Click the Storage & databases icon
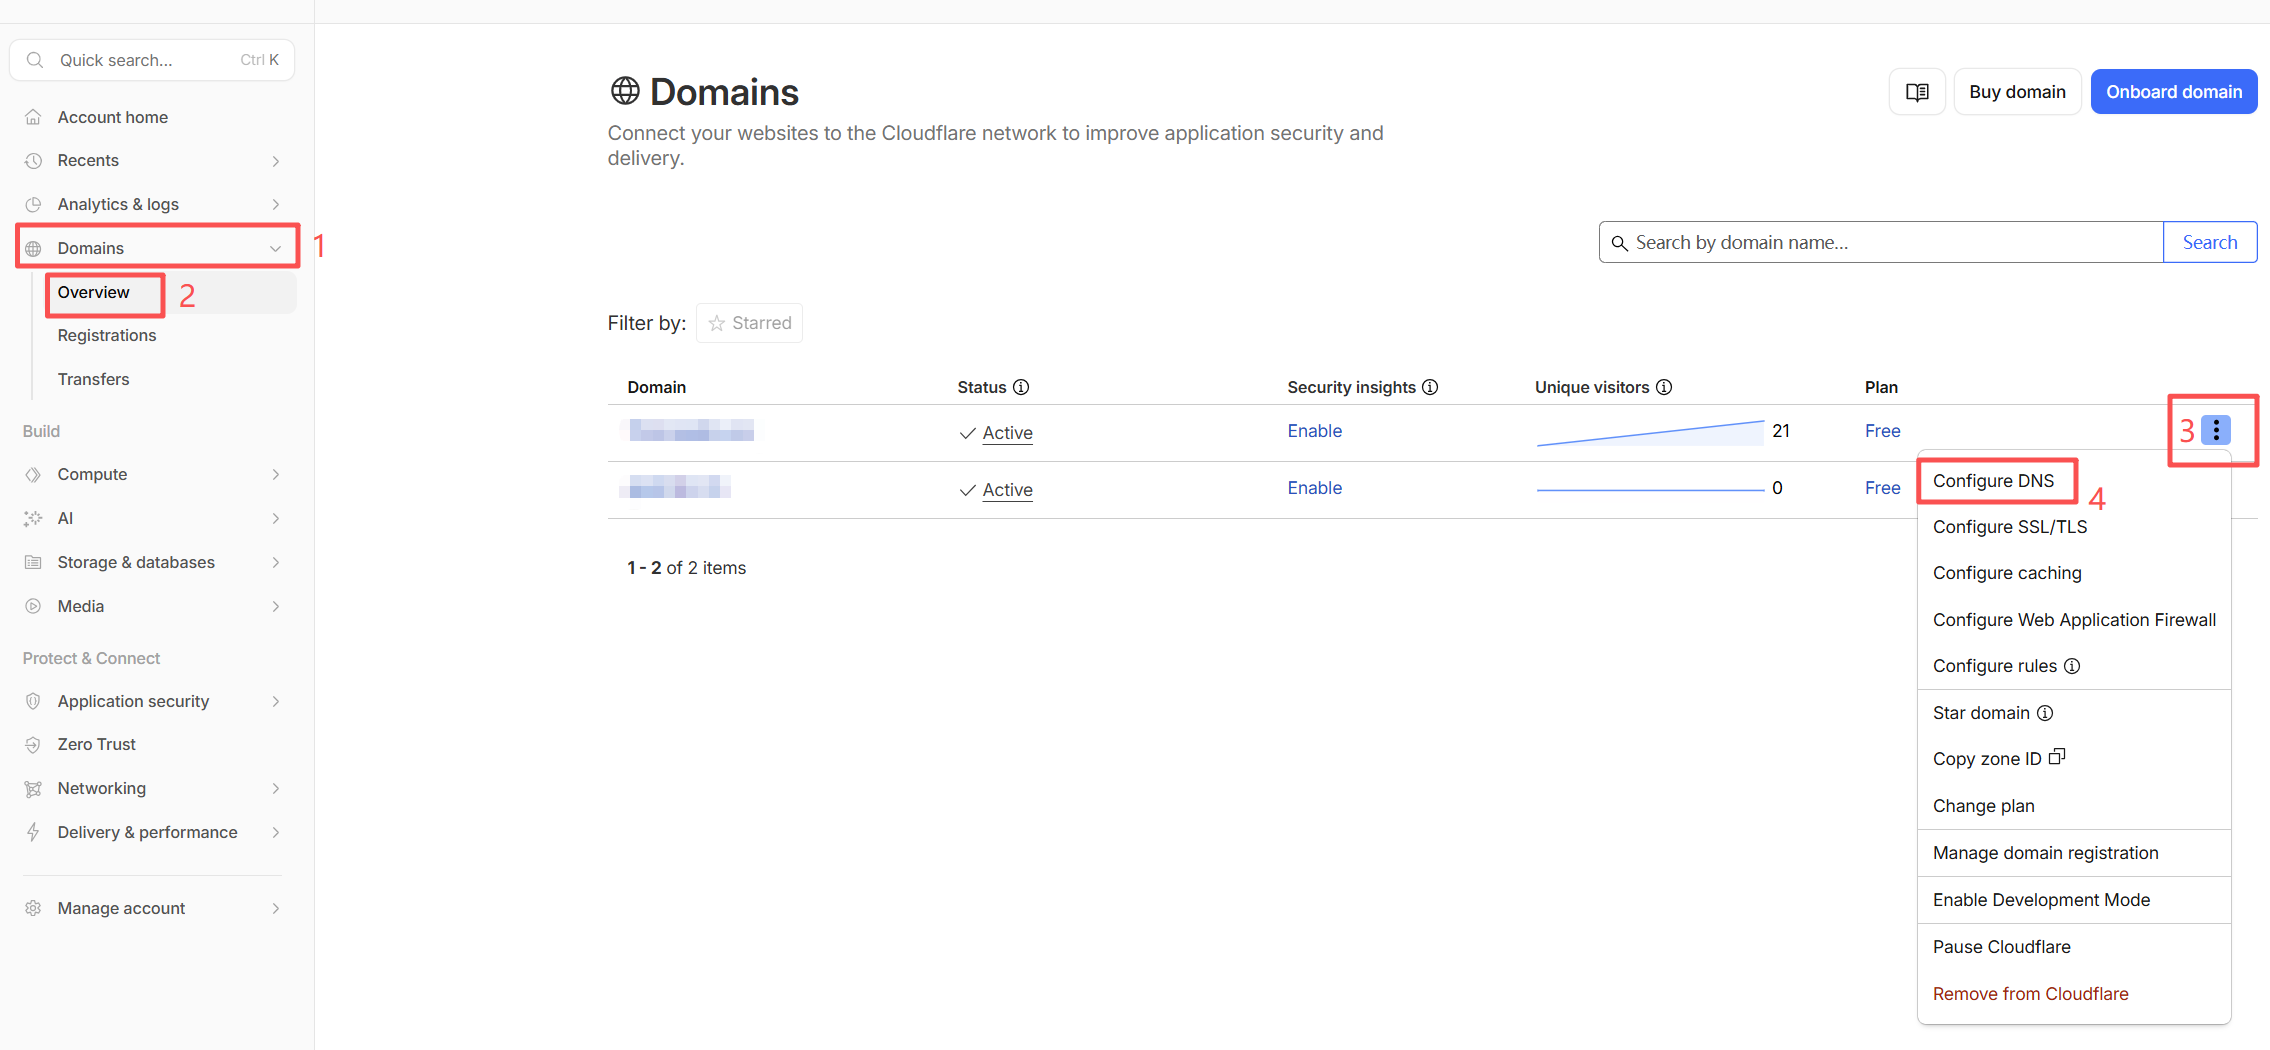The image size is (2270, 1050). [x=33, y=562]
